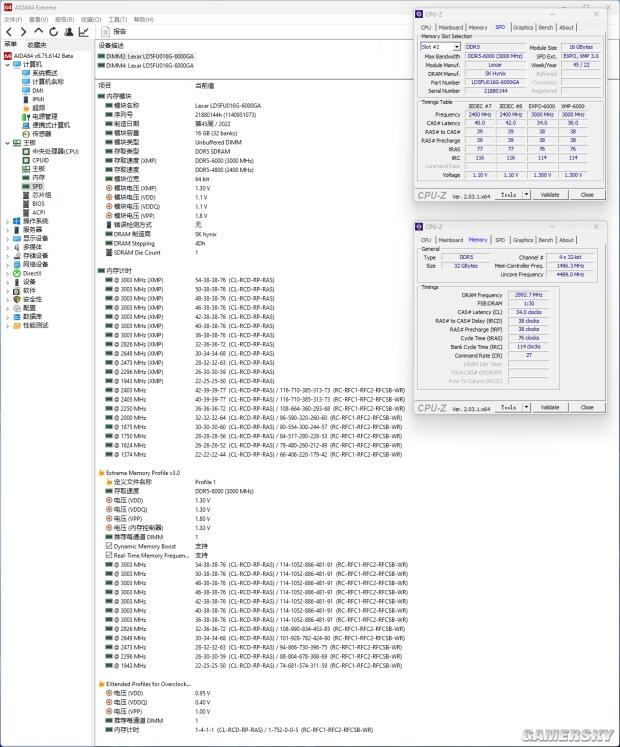Viewport: 620px width, 747px height.
Task: Click the graph chart icon in toolbar
Action: point(84,32)
